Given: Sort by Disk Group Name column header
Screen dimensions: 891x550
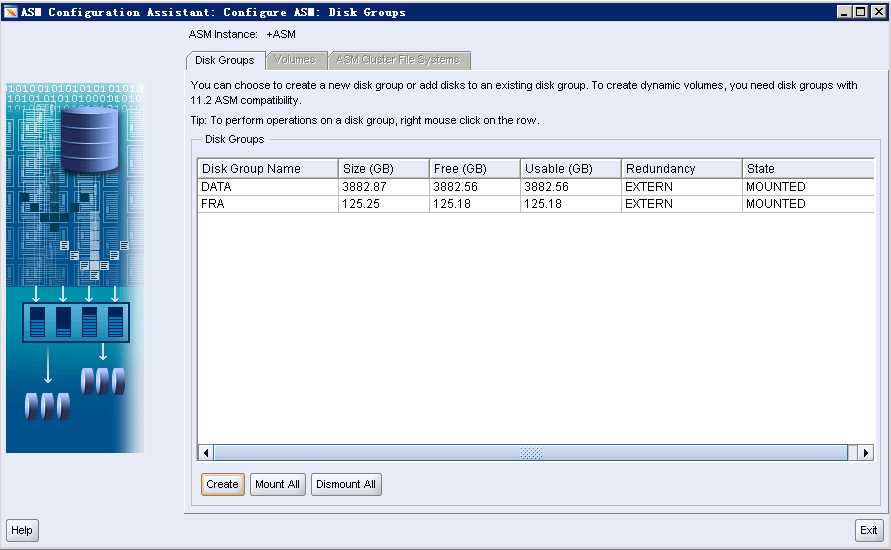Looking at the screenshot, I should (x=268, y=169).
